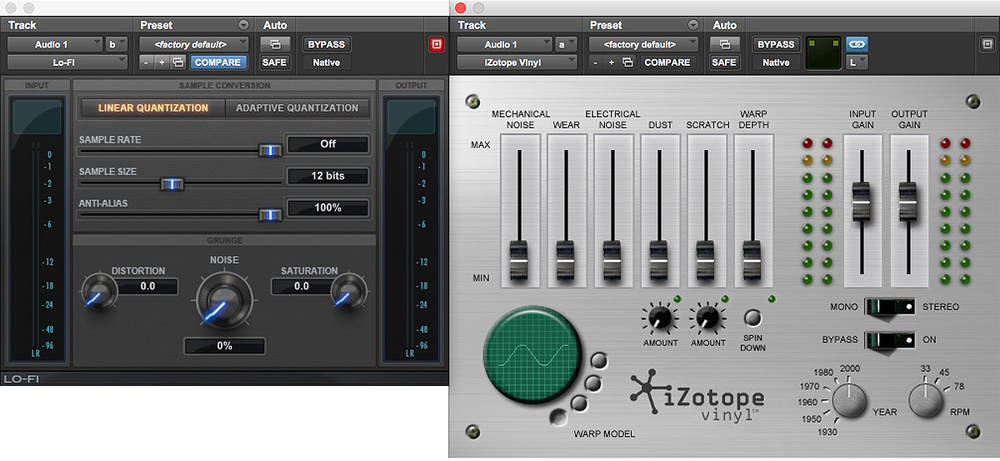
Task: Open channel selector 'L' dropdown in Vinyl
Action: 857,62
